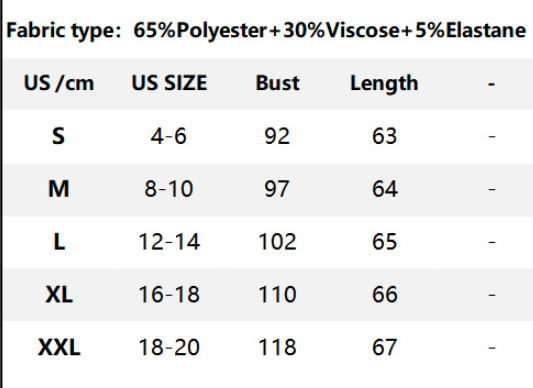The width and height of the screenshot is (533, 388).
Task: Click the Fabric type label
Action: click(64, 31)
